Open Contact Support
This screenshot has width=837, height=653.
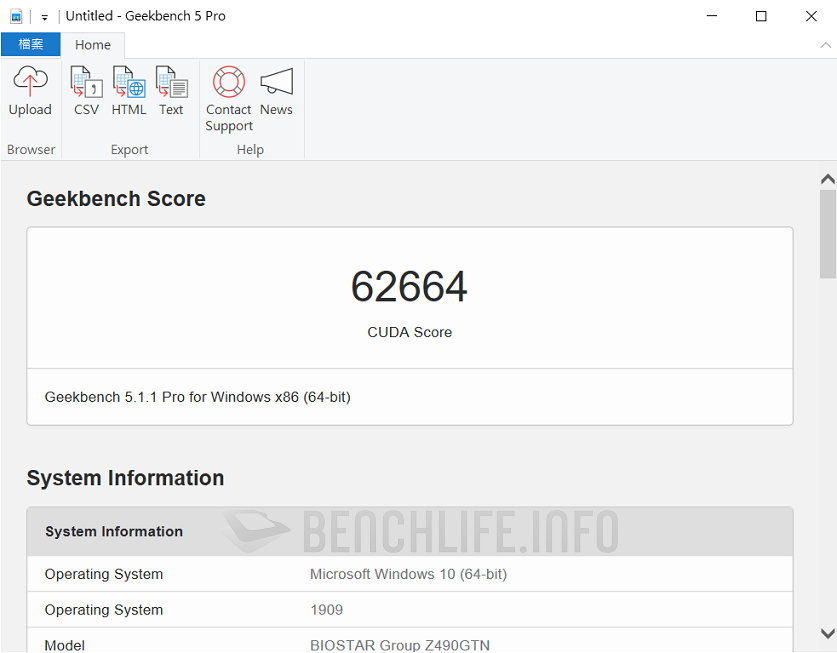228,92
